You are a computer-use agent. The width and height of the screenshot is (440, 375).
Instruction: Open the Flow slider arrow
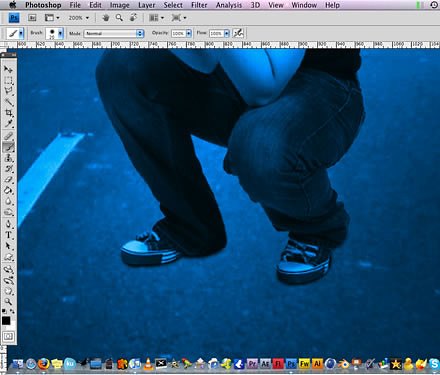[x=227, y=33]
